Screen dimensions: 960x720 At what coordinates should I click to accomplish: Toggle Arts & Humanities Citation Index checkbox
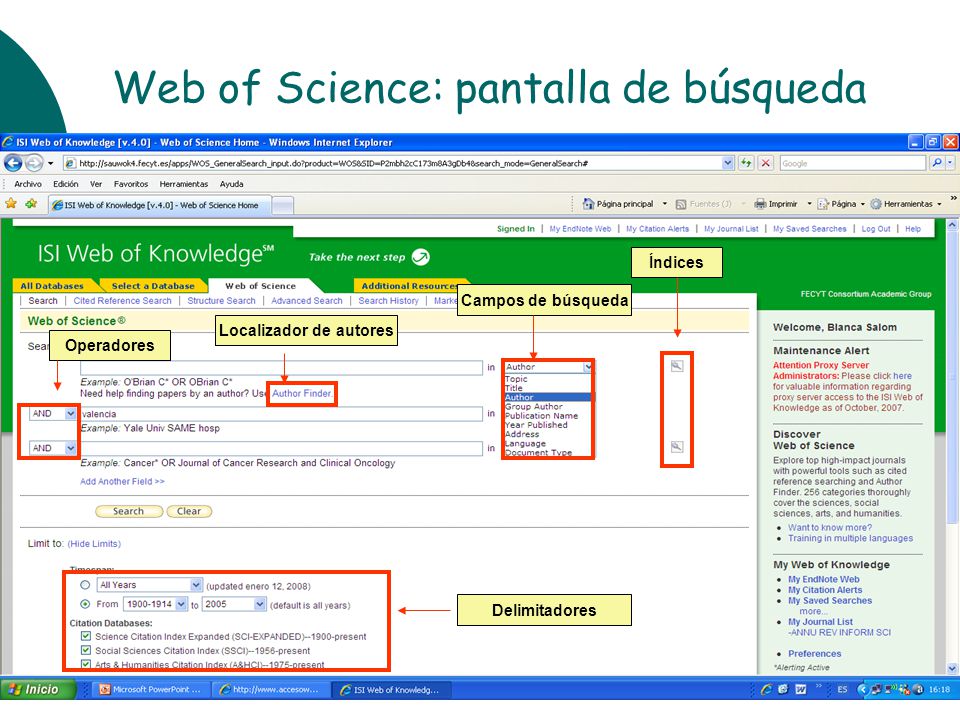(x=86, y=664)
